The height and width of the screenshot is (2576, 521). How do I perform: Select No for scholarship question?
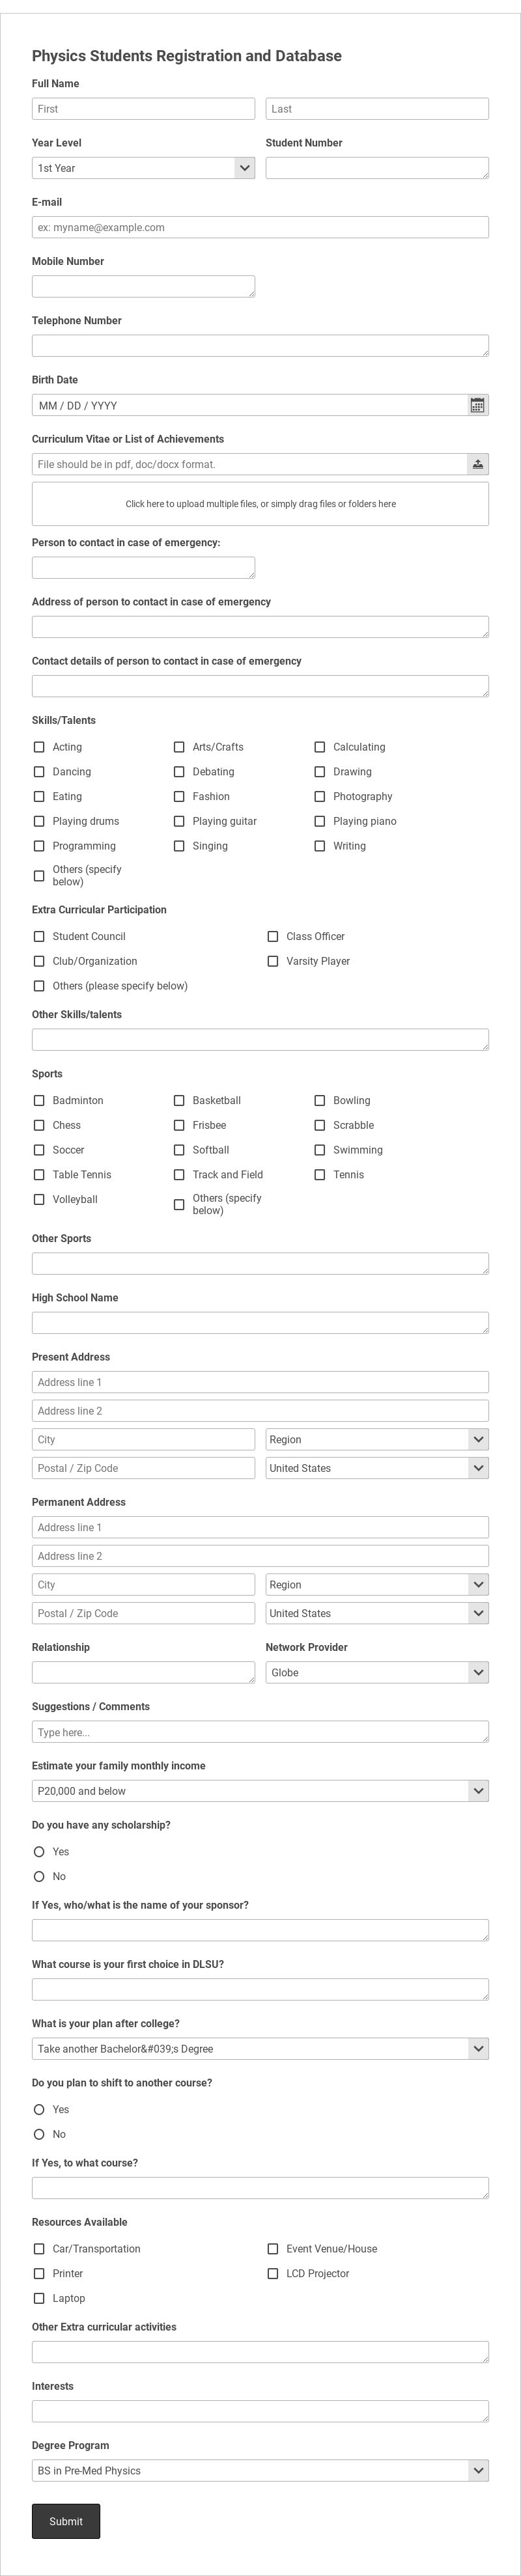(x=39, y=1876)
